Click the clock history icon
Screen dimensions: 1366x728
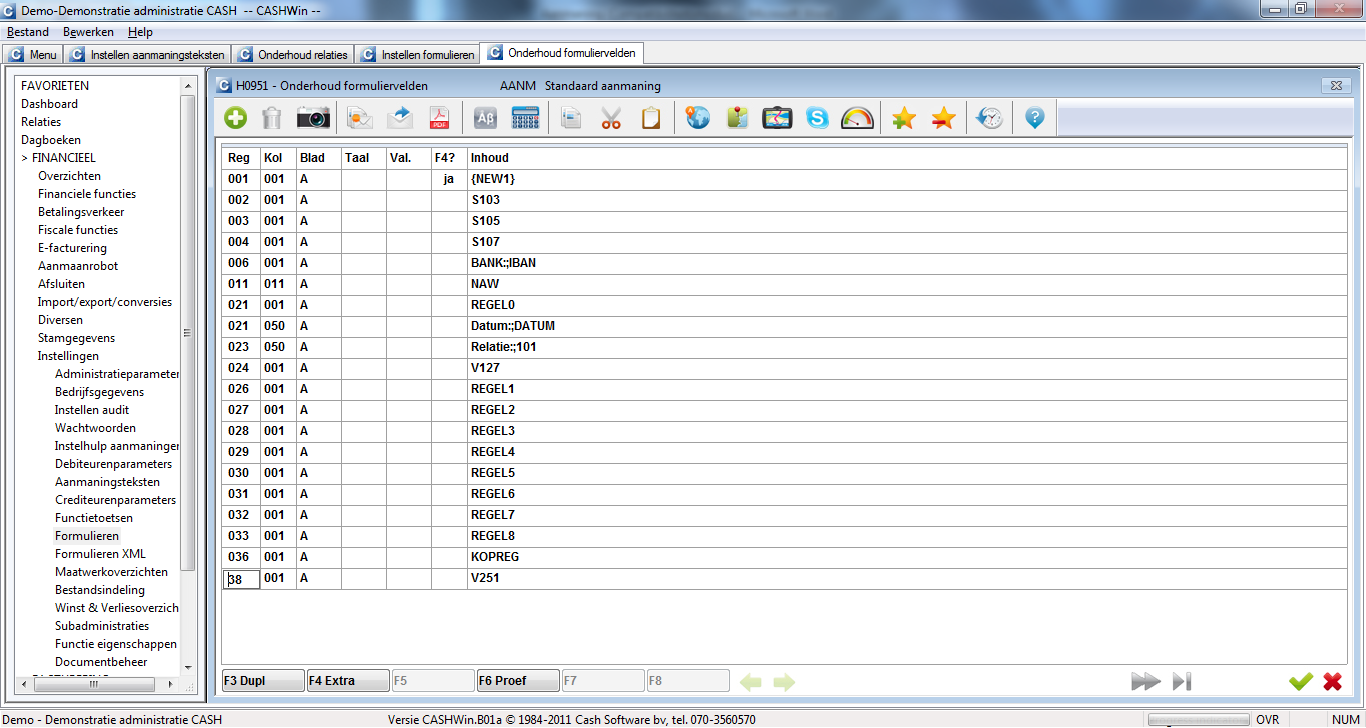click(989, 118)
